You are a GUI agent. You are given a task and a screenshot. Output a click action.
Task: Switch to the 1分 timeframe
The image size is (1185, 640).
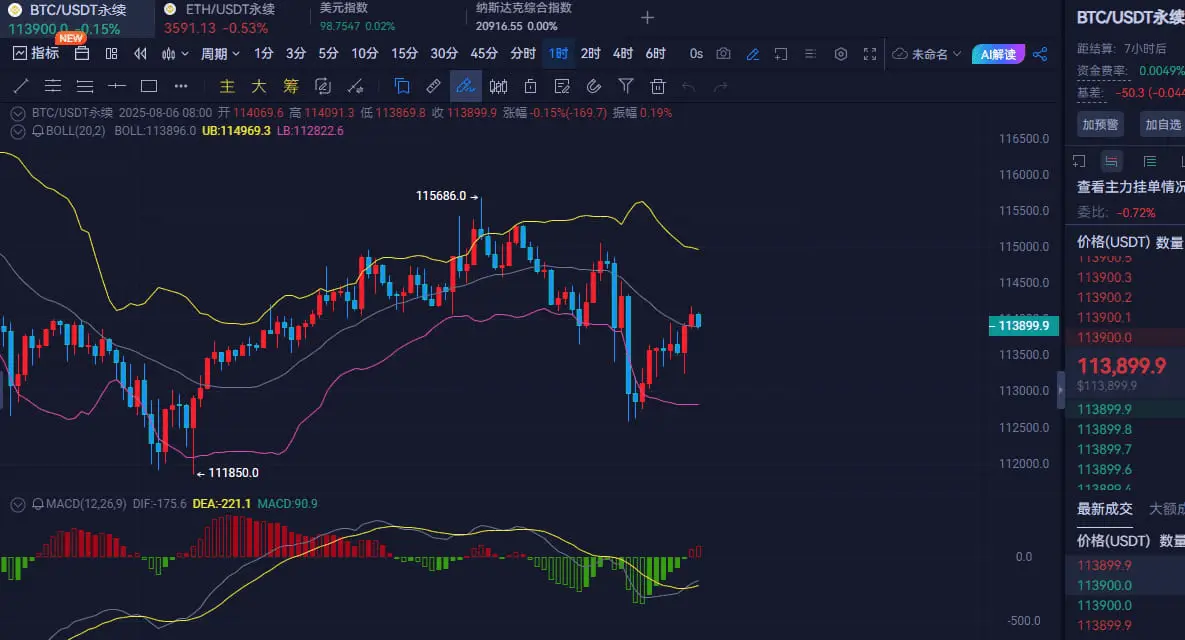coord(263,54)
